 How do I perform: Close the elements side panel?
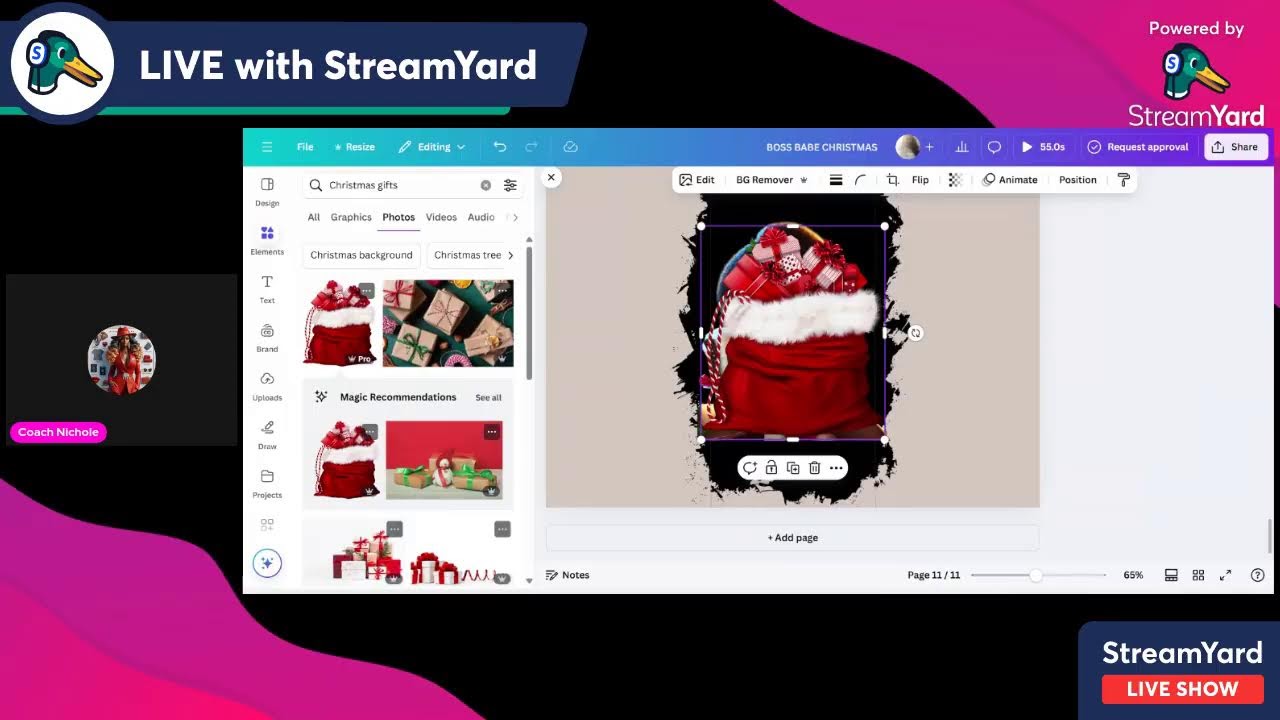[551, 177]
